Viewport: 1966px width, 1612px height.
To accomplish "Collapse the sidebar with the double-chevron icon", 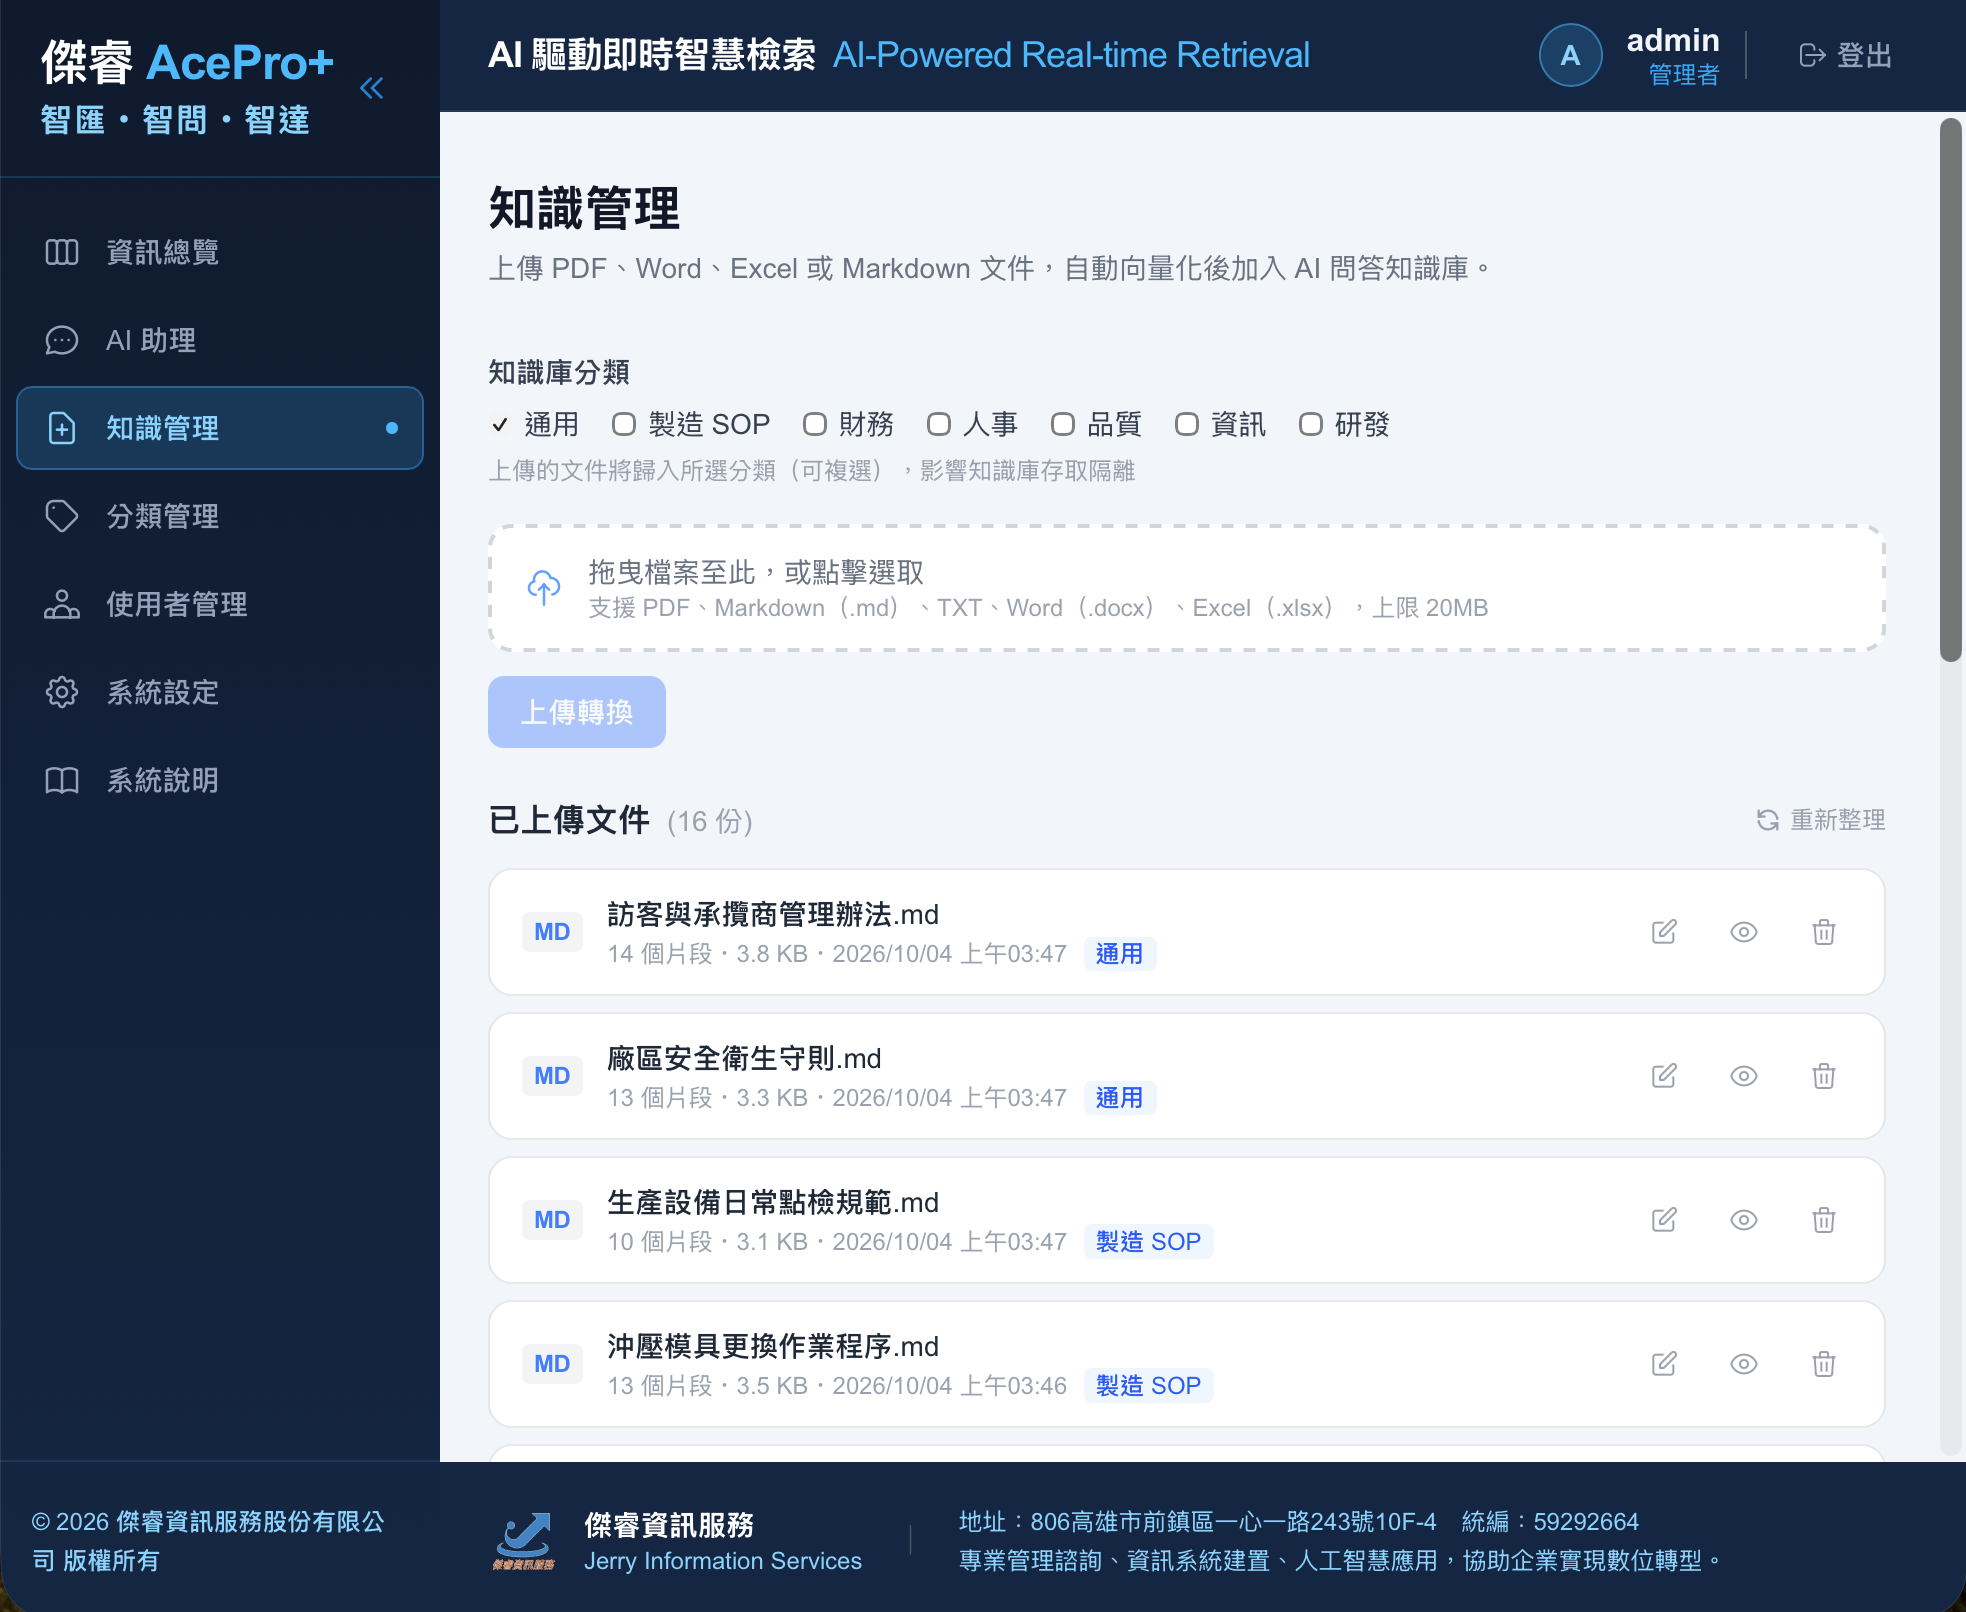I will tap(371, 88).
